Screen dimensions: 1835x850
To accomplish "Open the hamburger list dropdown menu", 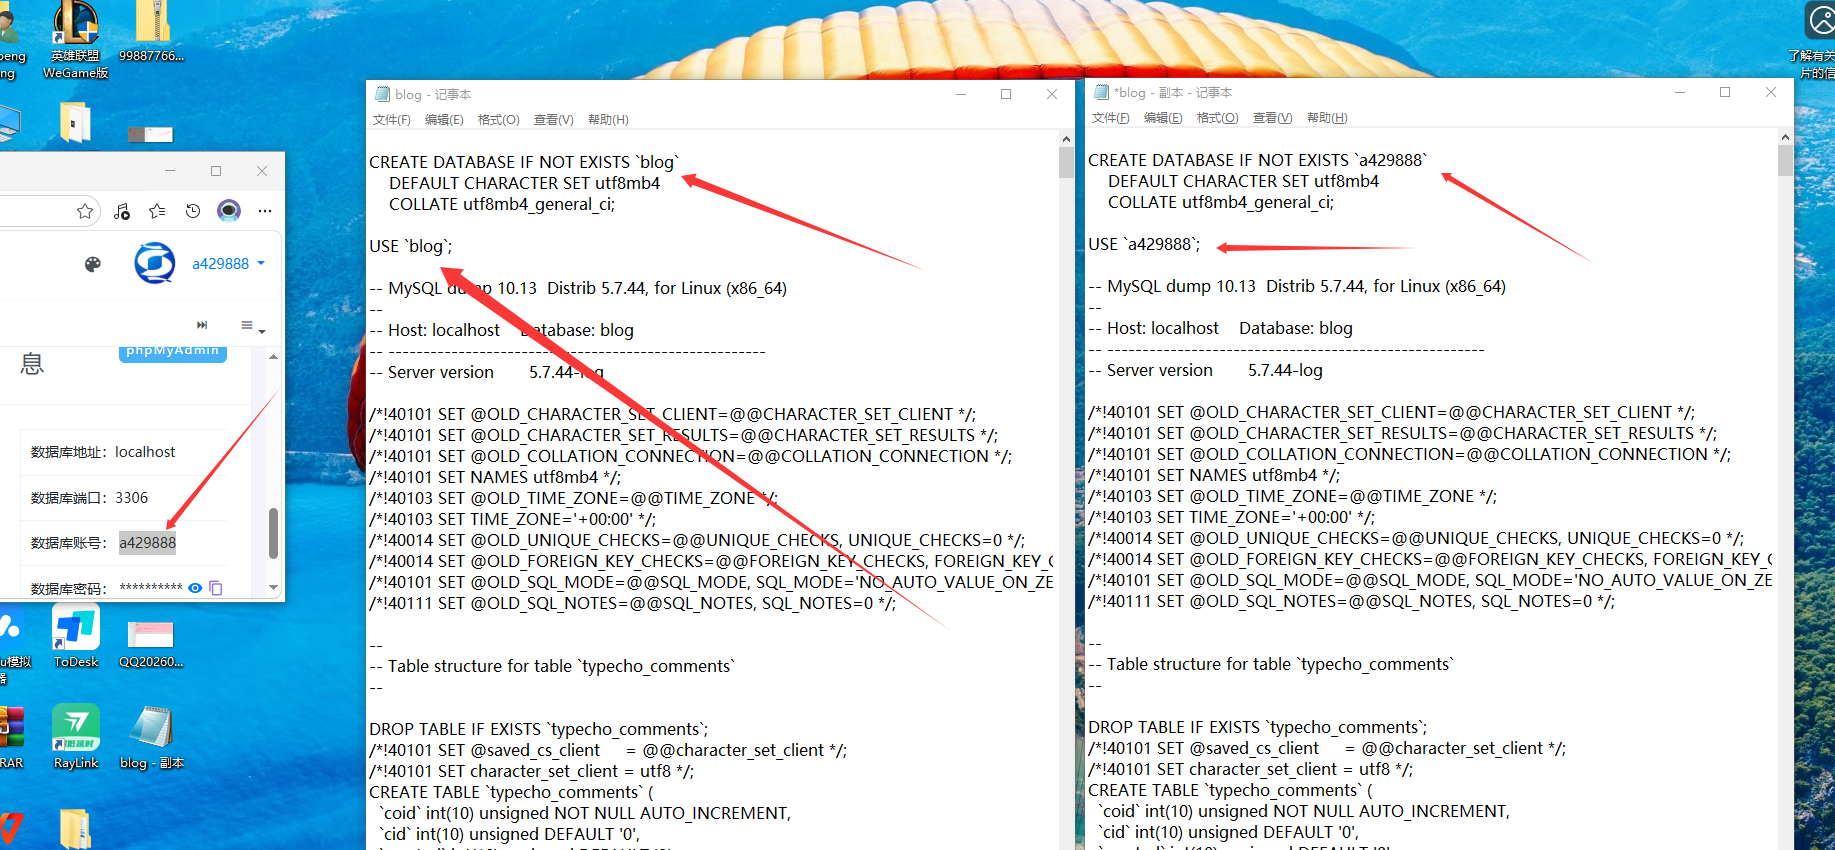I will (252, 326).
